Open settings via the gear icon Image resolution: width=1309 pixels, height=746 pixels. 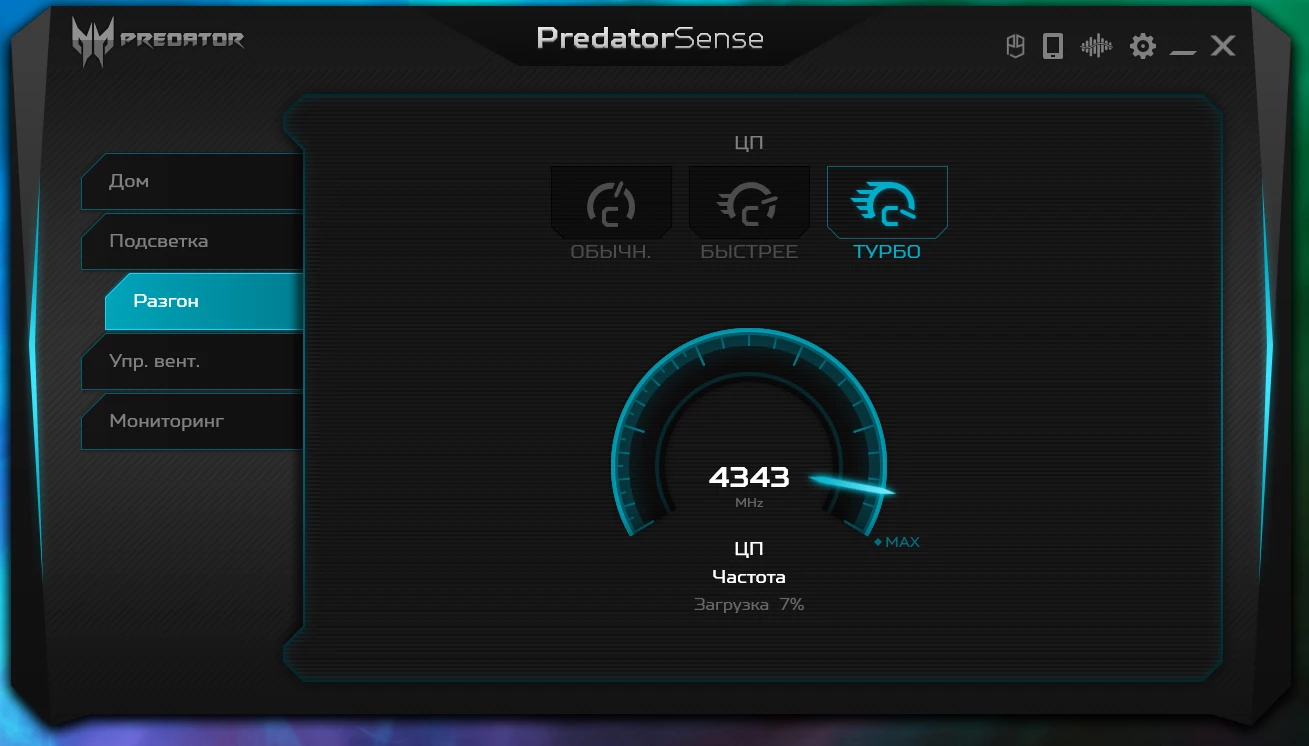(x=1142, y=46)
